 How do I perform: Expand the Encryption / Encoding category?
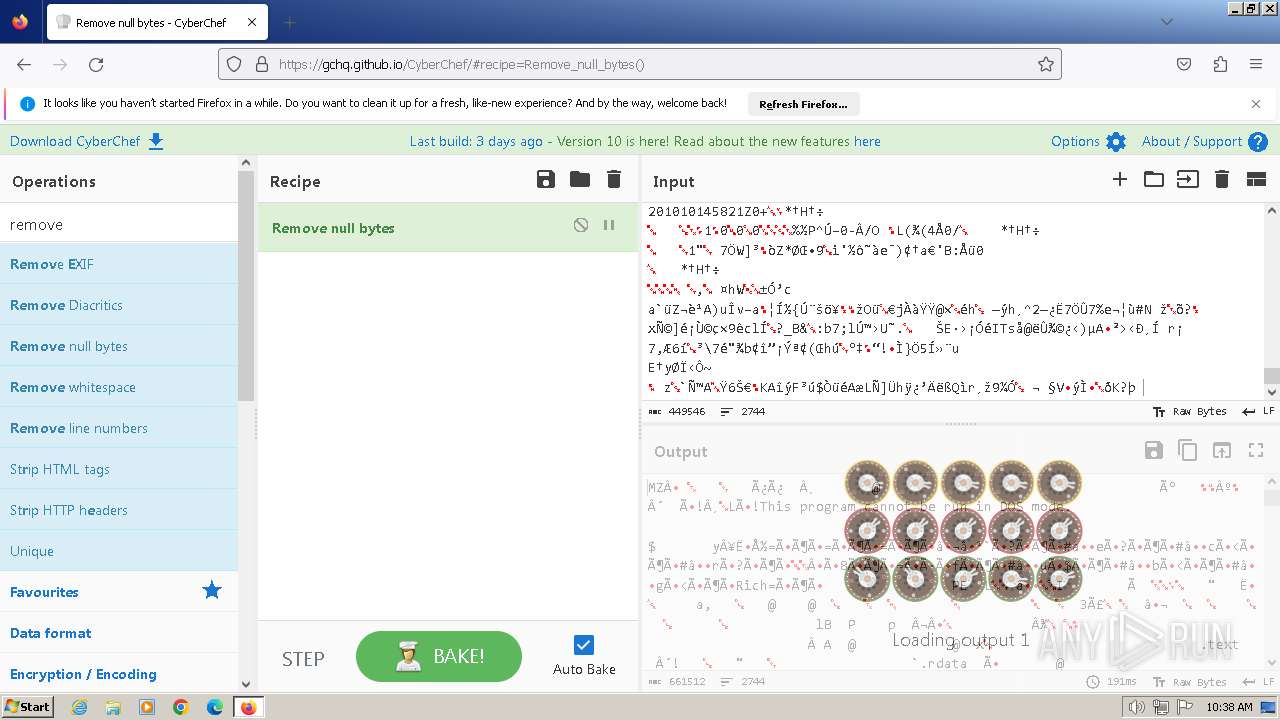click(119, 674)
